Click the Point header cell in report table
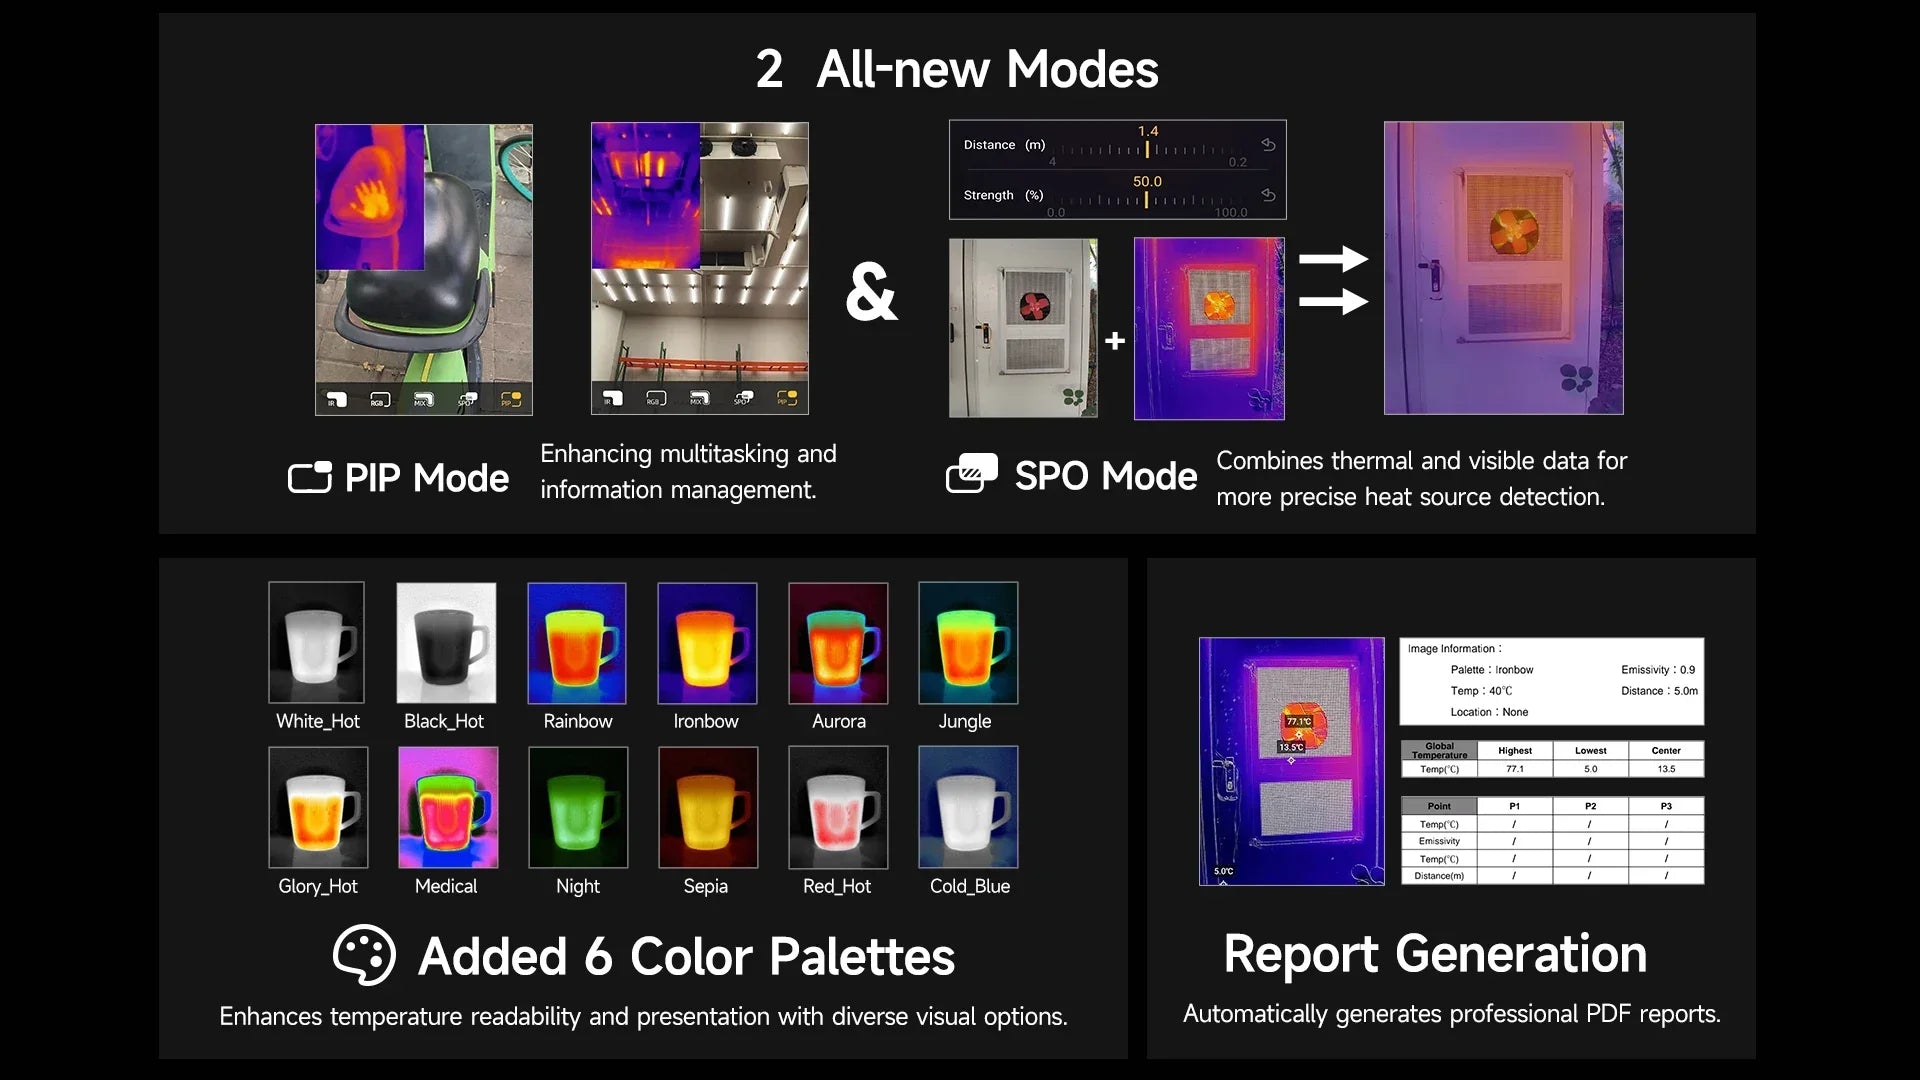 point(1439,806)
